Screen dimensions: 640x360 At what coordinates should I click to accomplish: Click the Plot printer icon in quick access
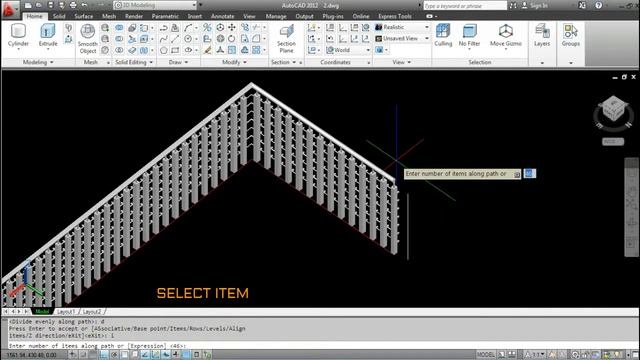click(73, 5)
